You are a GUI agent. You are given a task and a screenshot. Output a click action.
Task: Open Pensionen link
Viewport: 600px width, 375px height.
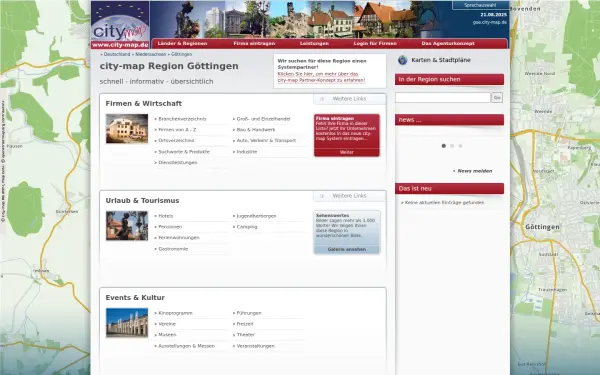click(170, 227)
